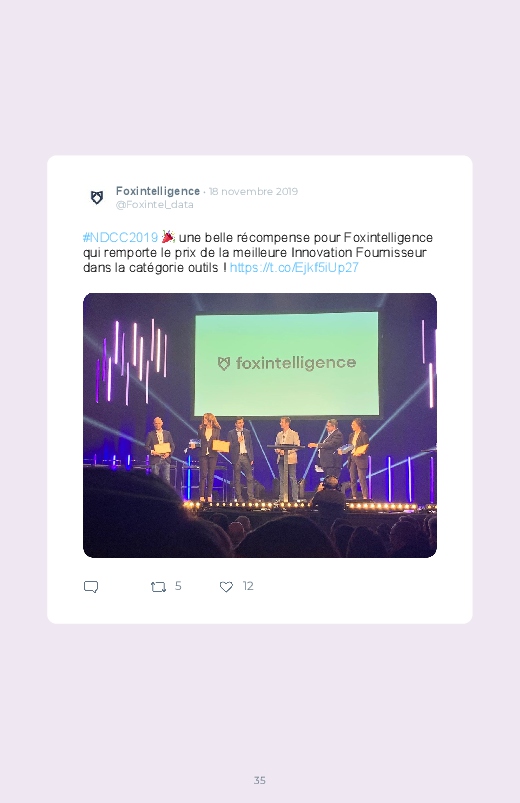Click the word Foxintelligence in the tweet text
The image size is (520, 803).
tap(388, 238)
